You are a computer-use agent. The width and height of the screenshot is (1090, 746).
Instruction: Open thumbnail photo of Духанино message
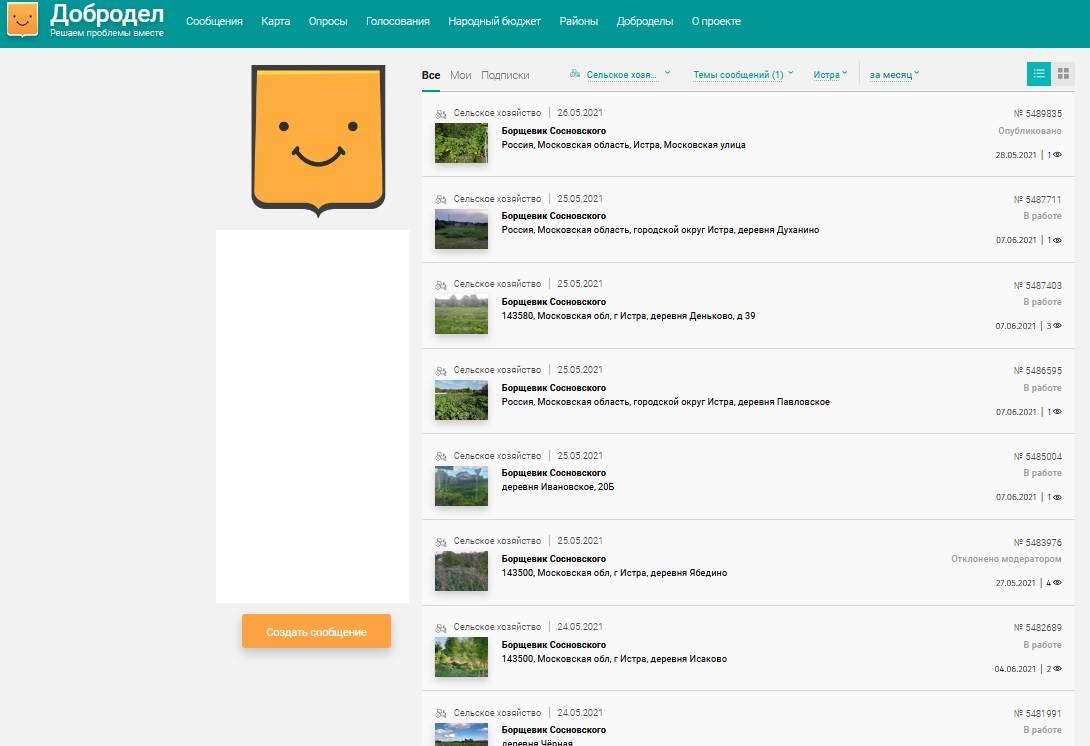[461, 229]
